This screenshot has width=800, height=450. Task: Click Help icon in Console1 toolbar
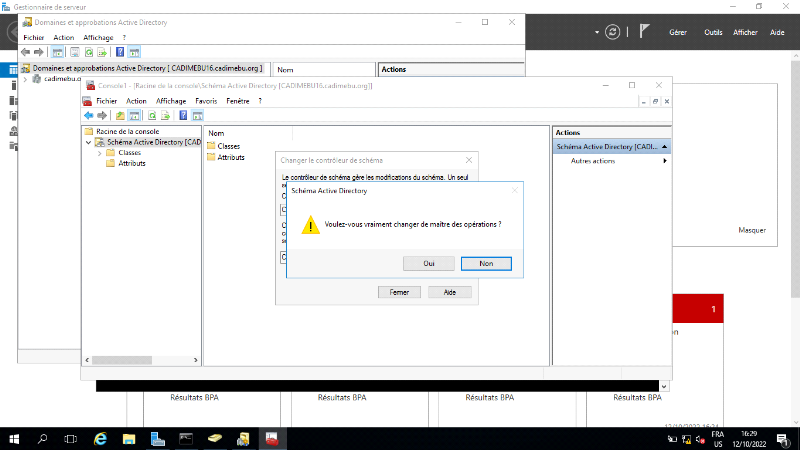point(183,115)
